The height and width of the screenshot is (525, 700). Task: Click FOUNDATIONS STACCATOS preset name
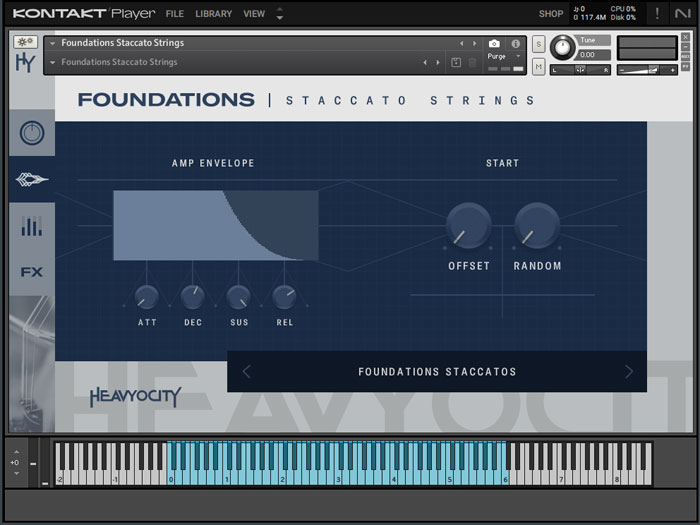(437, 372)
